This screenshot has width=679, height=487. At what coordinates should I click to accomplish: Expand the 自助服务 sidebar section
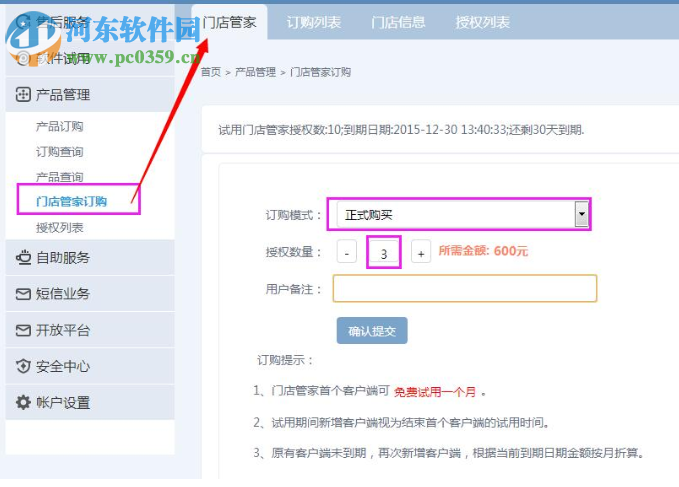(90, 258)
